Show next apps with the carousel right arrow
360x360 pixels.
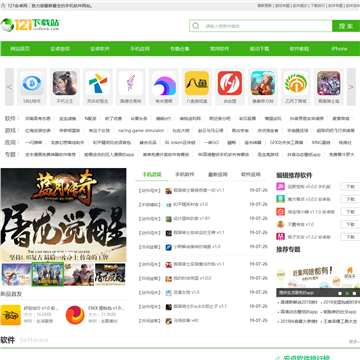pos(351,87)
